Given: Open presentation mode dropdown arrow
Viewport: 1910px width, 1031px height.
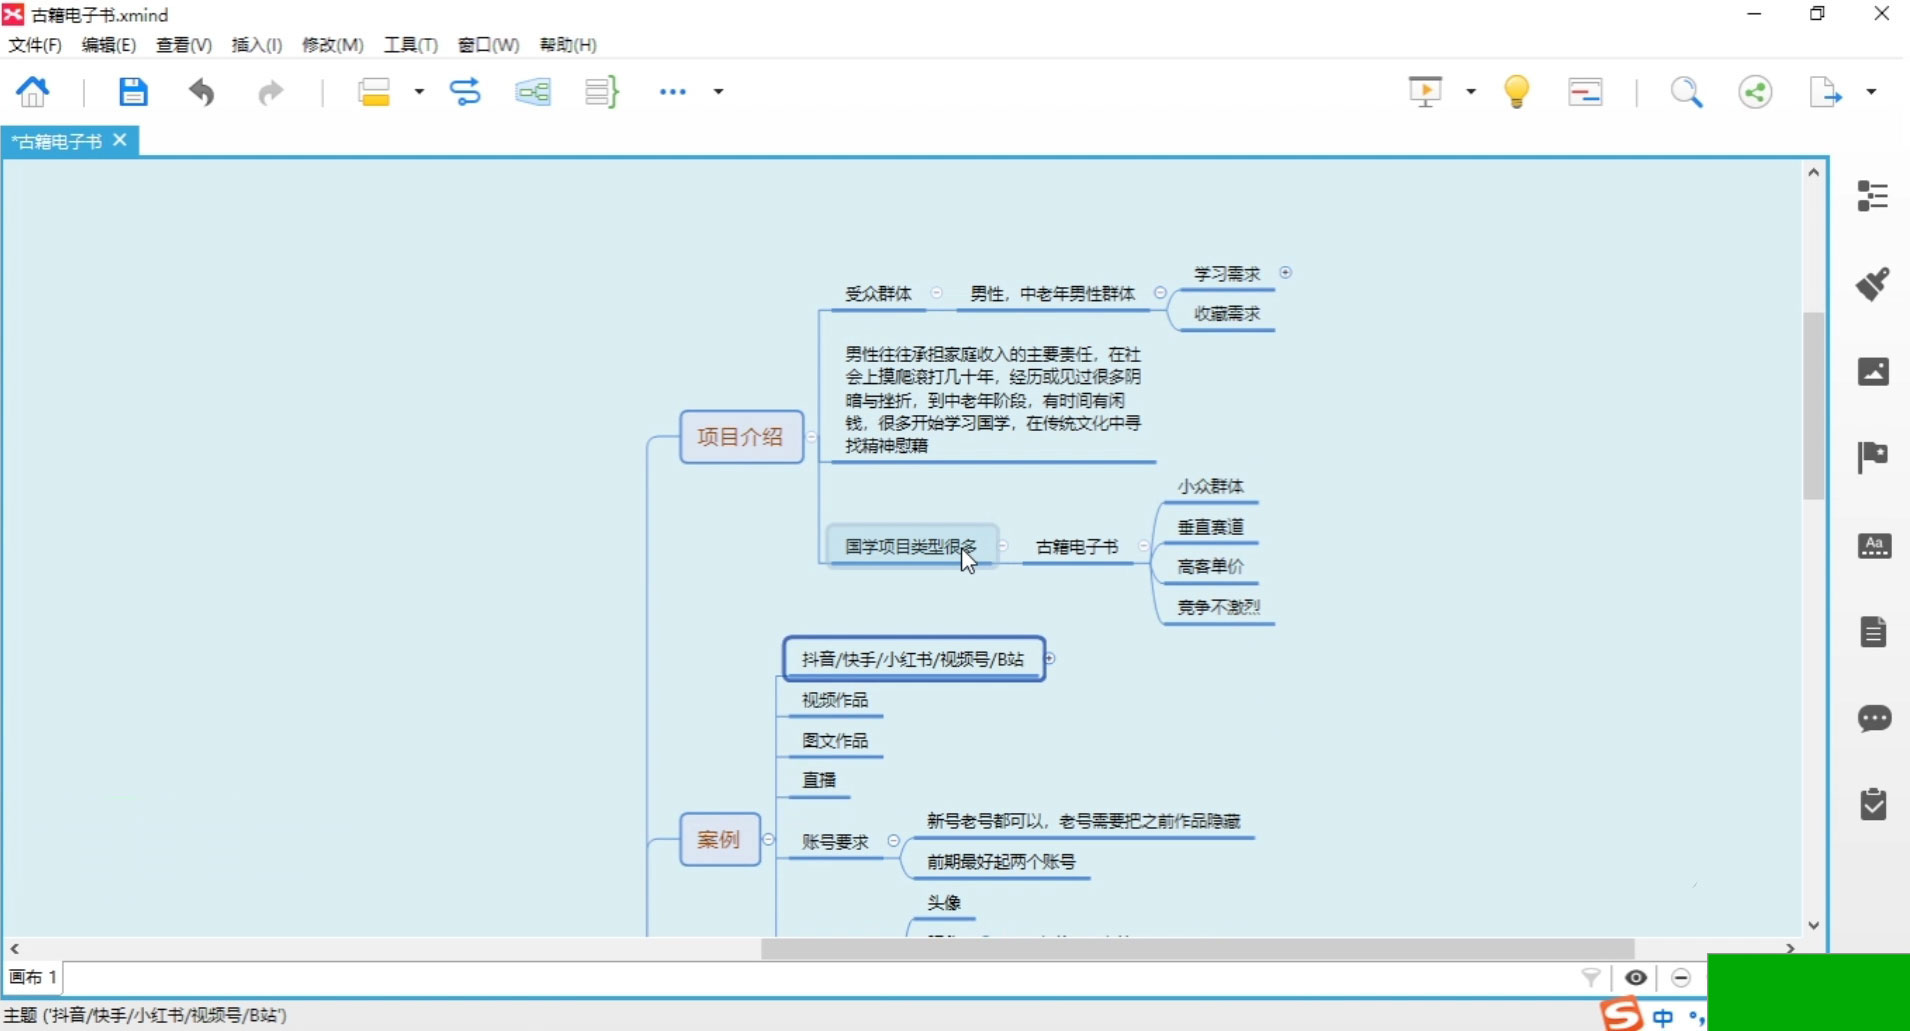Looking at the screenshot, I should point(1471,92).
